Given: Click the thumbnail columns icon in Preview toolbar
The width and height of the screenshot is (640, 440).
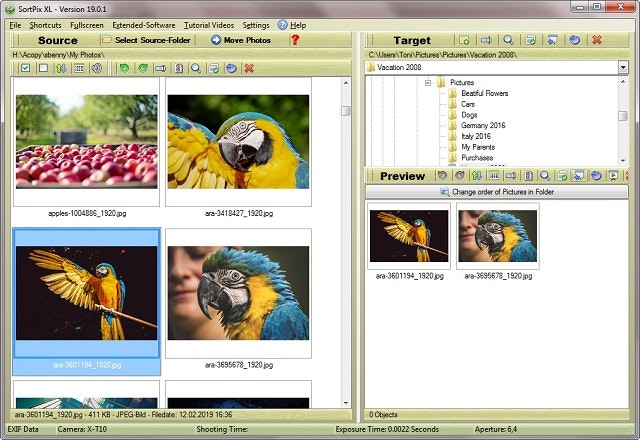Looking at the screenshot, I should click(493, 176).
